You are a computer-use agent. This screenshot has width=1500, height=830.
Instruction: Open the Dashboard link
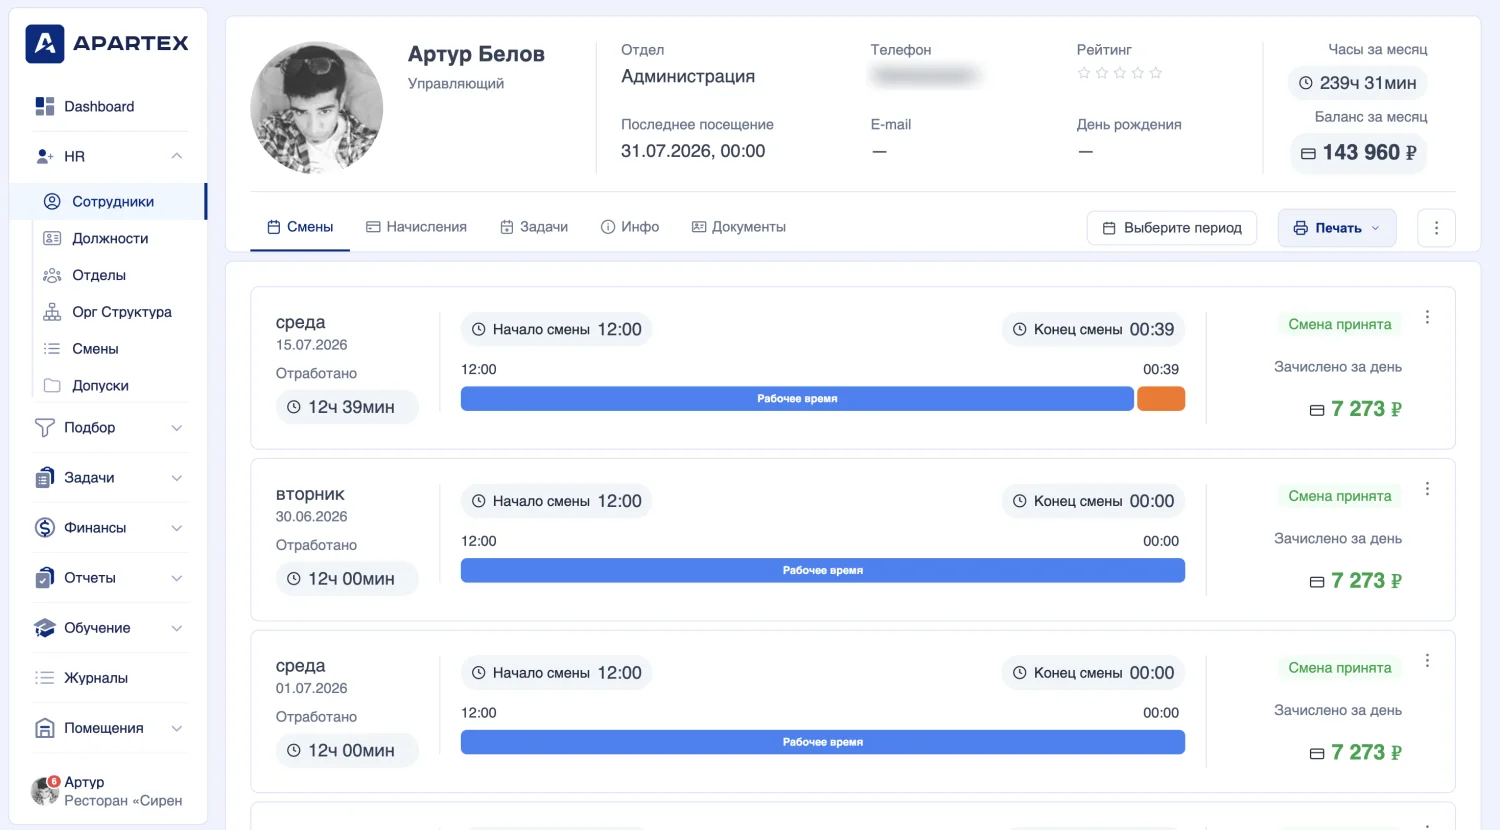coord(99,106)
